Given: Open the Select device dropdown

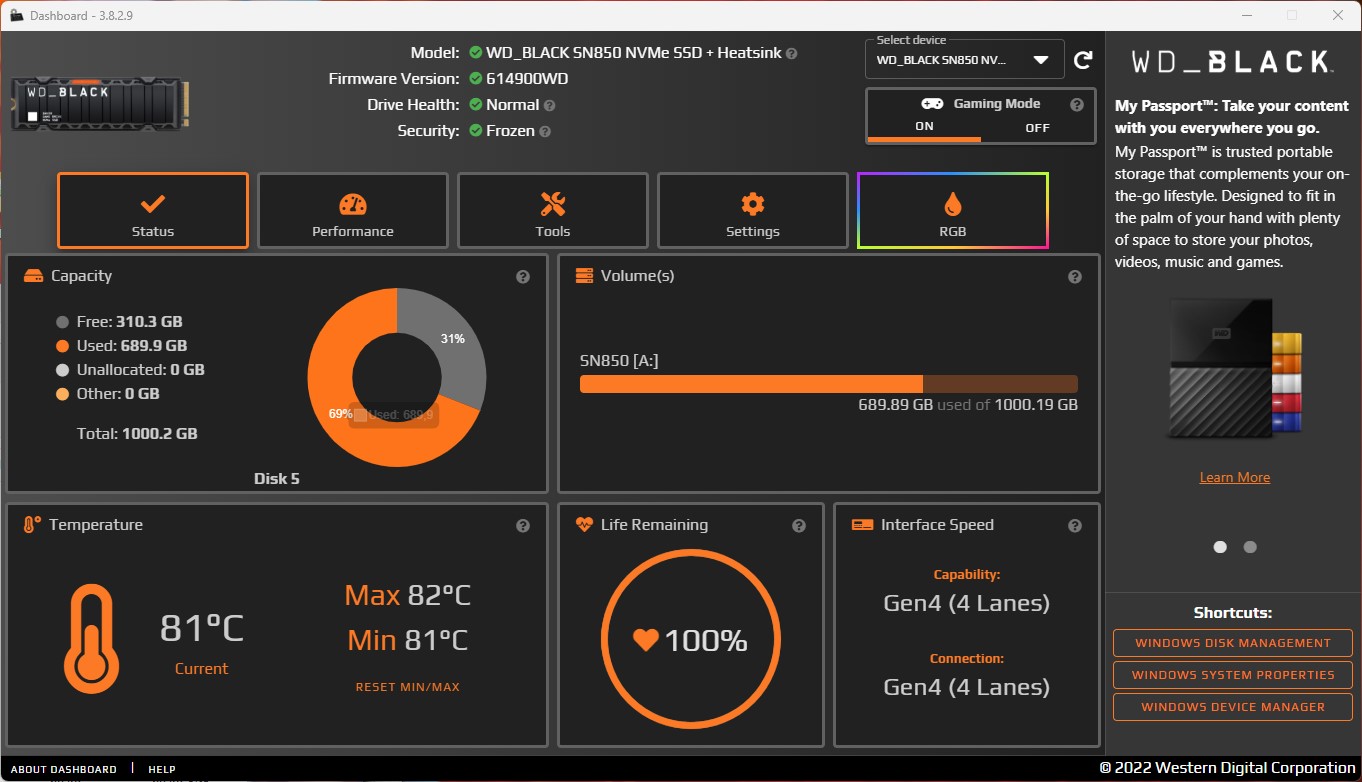Looking at the screenshot, I should click(x=964, y=60).
